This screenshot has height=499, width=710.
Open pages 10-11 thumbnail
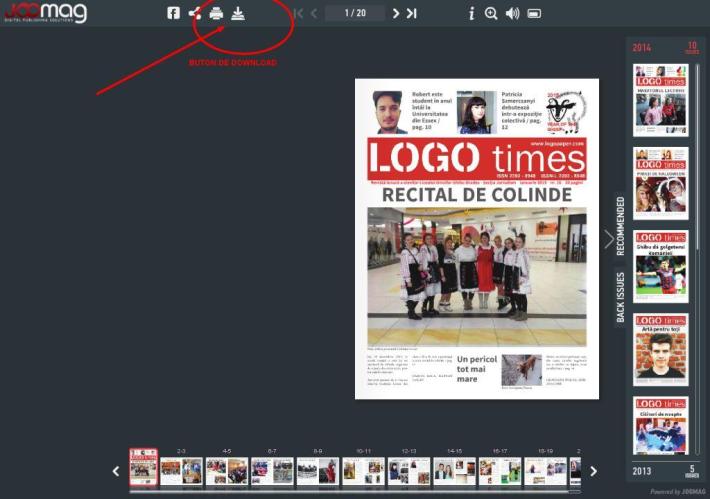tap(364, 471)
